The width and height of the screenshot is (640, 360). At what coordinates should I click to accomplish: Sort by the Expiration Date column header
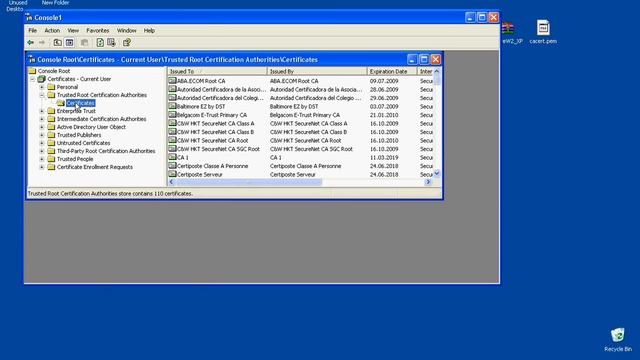click(x=392, y=71)
